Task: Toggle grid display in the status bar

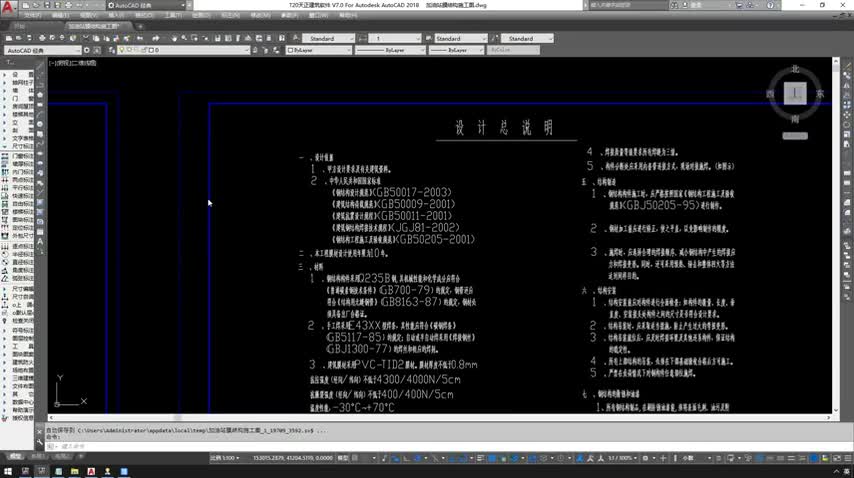Action: 356,458
